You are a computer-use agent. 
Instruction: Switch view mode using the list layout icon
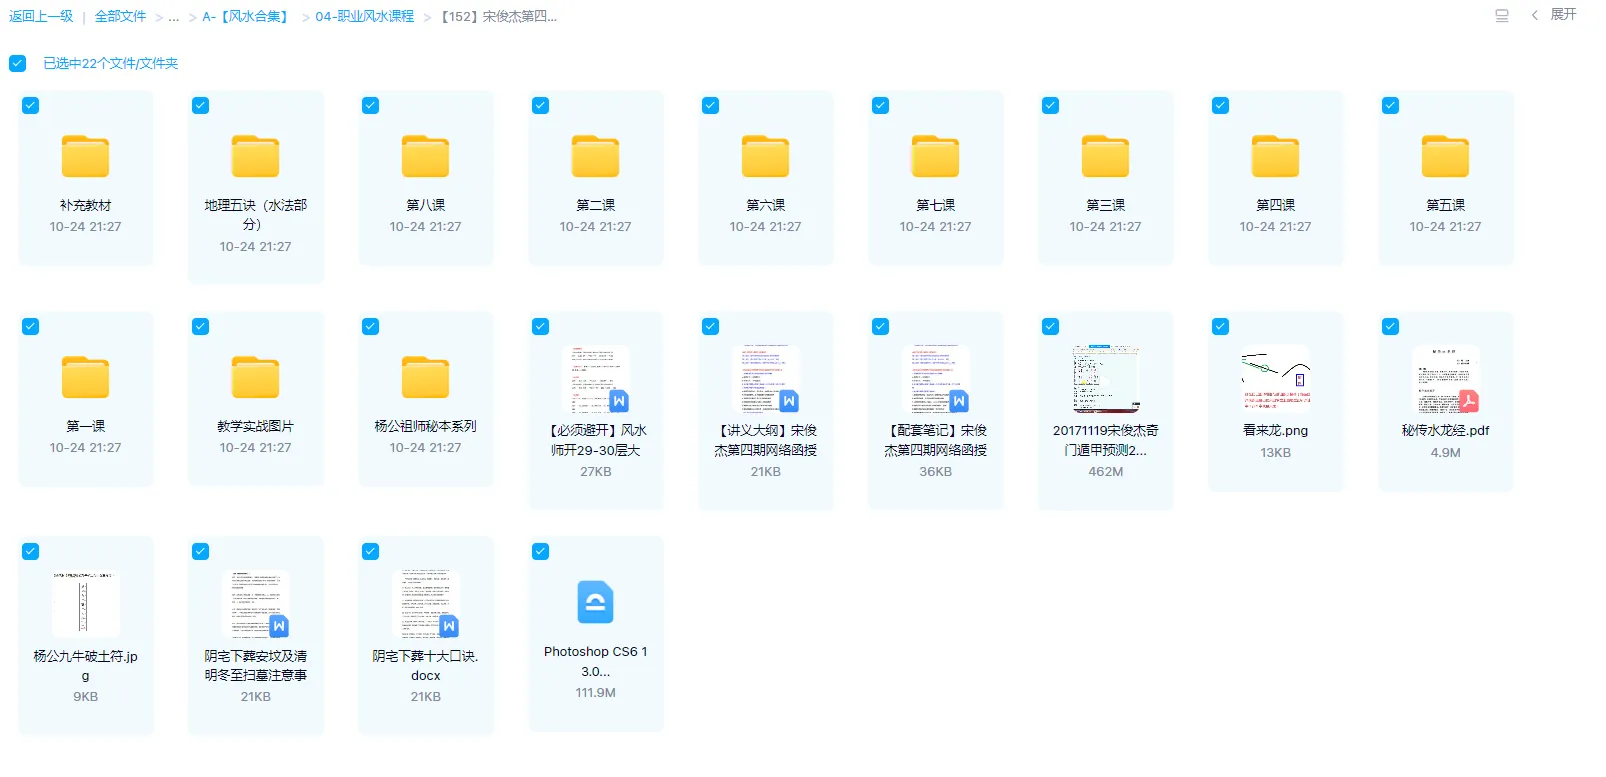1501,15
